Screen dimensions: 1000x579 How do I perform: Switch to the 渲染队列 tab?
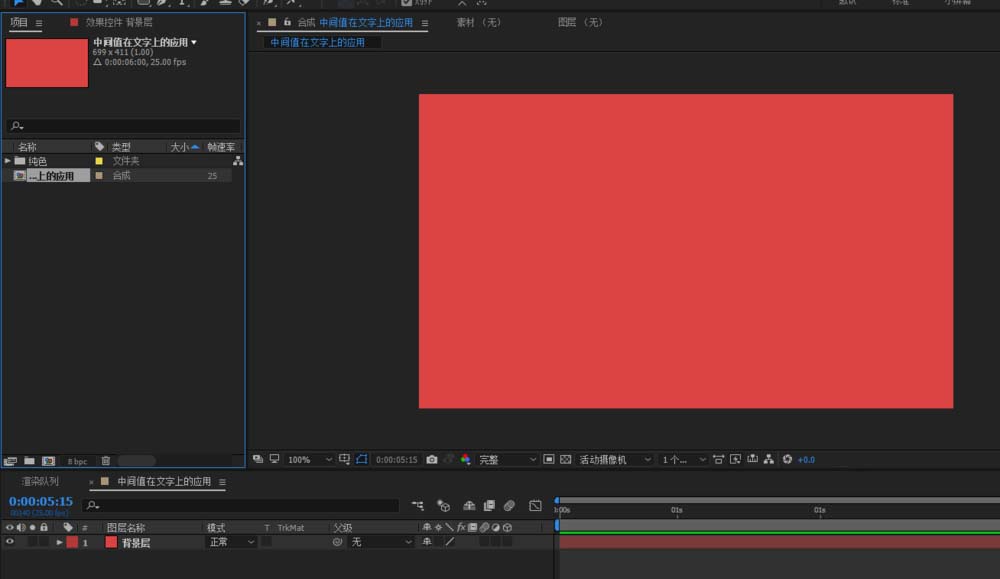tap(40, 482)
